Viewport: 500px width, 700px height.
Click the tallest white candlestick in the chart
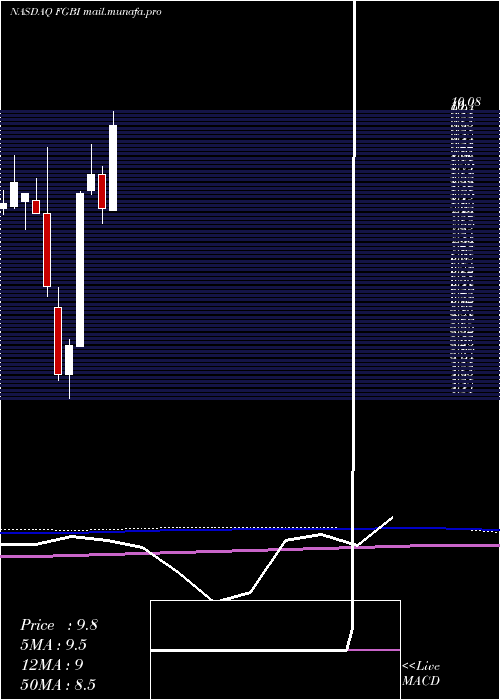tap(80, 270)
